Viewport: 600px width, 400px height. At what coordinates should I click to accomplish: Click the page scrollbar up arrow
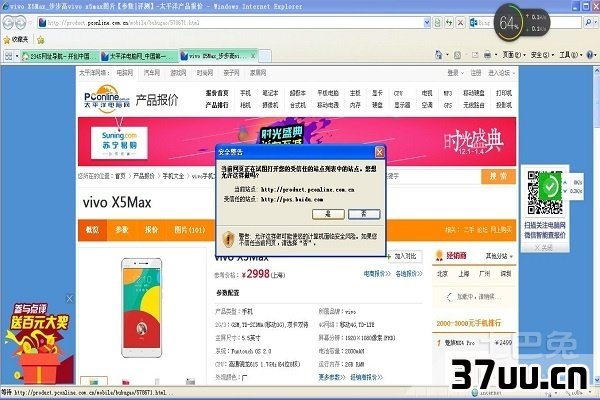click(x=597, y=71)
